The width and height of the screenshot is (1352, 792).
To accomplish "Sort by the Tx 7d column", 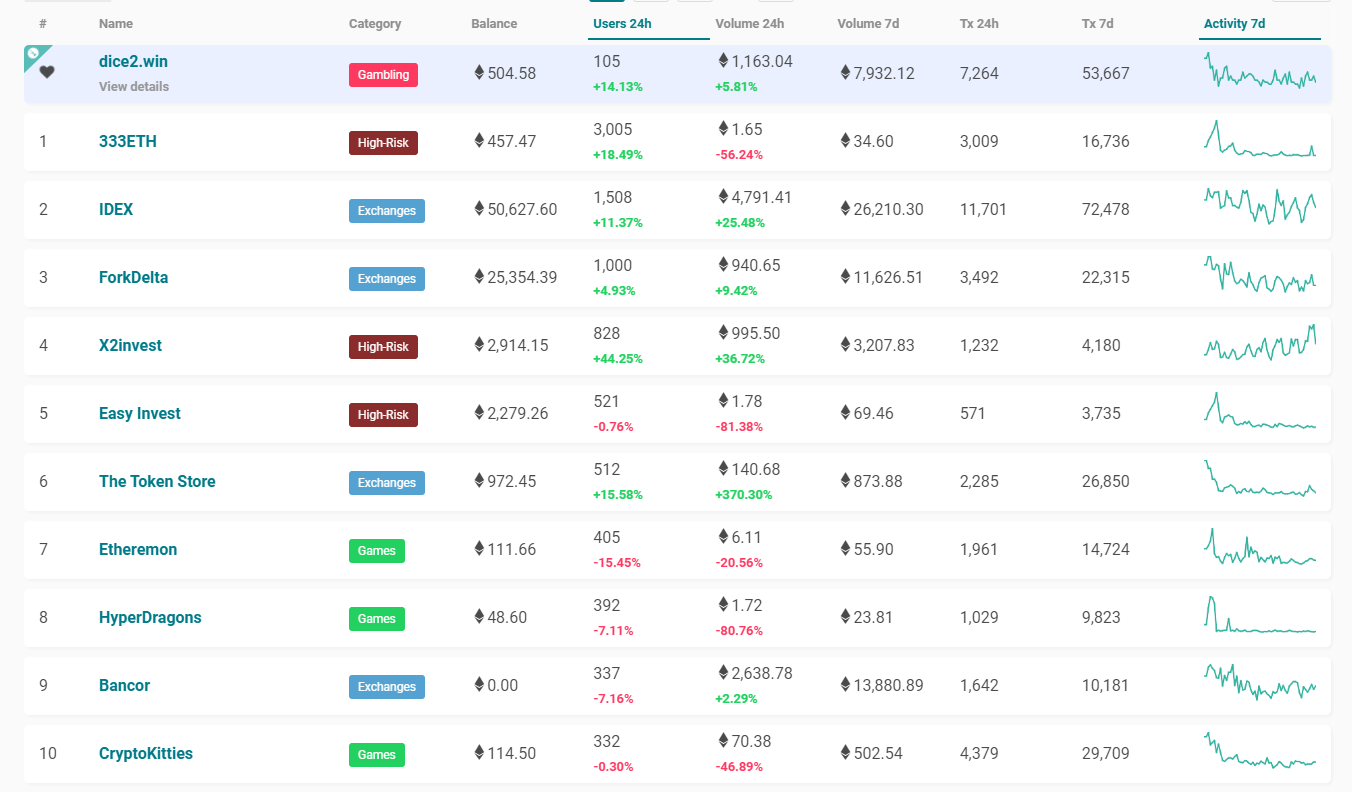I will pos(1097,23).
